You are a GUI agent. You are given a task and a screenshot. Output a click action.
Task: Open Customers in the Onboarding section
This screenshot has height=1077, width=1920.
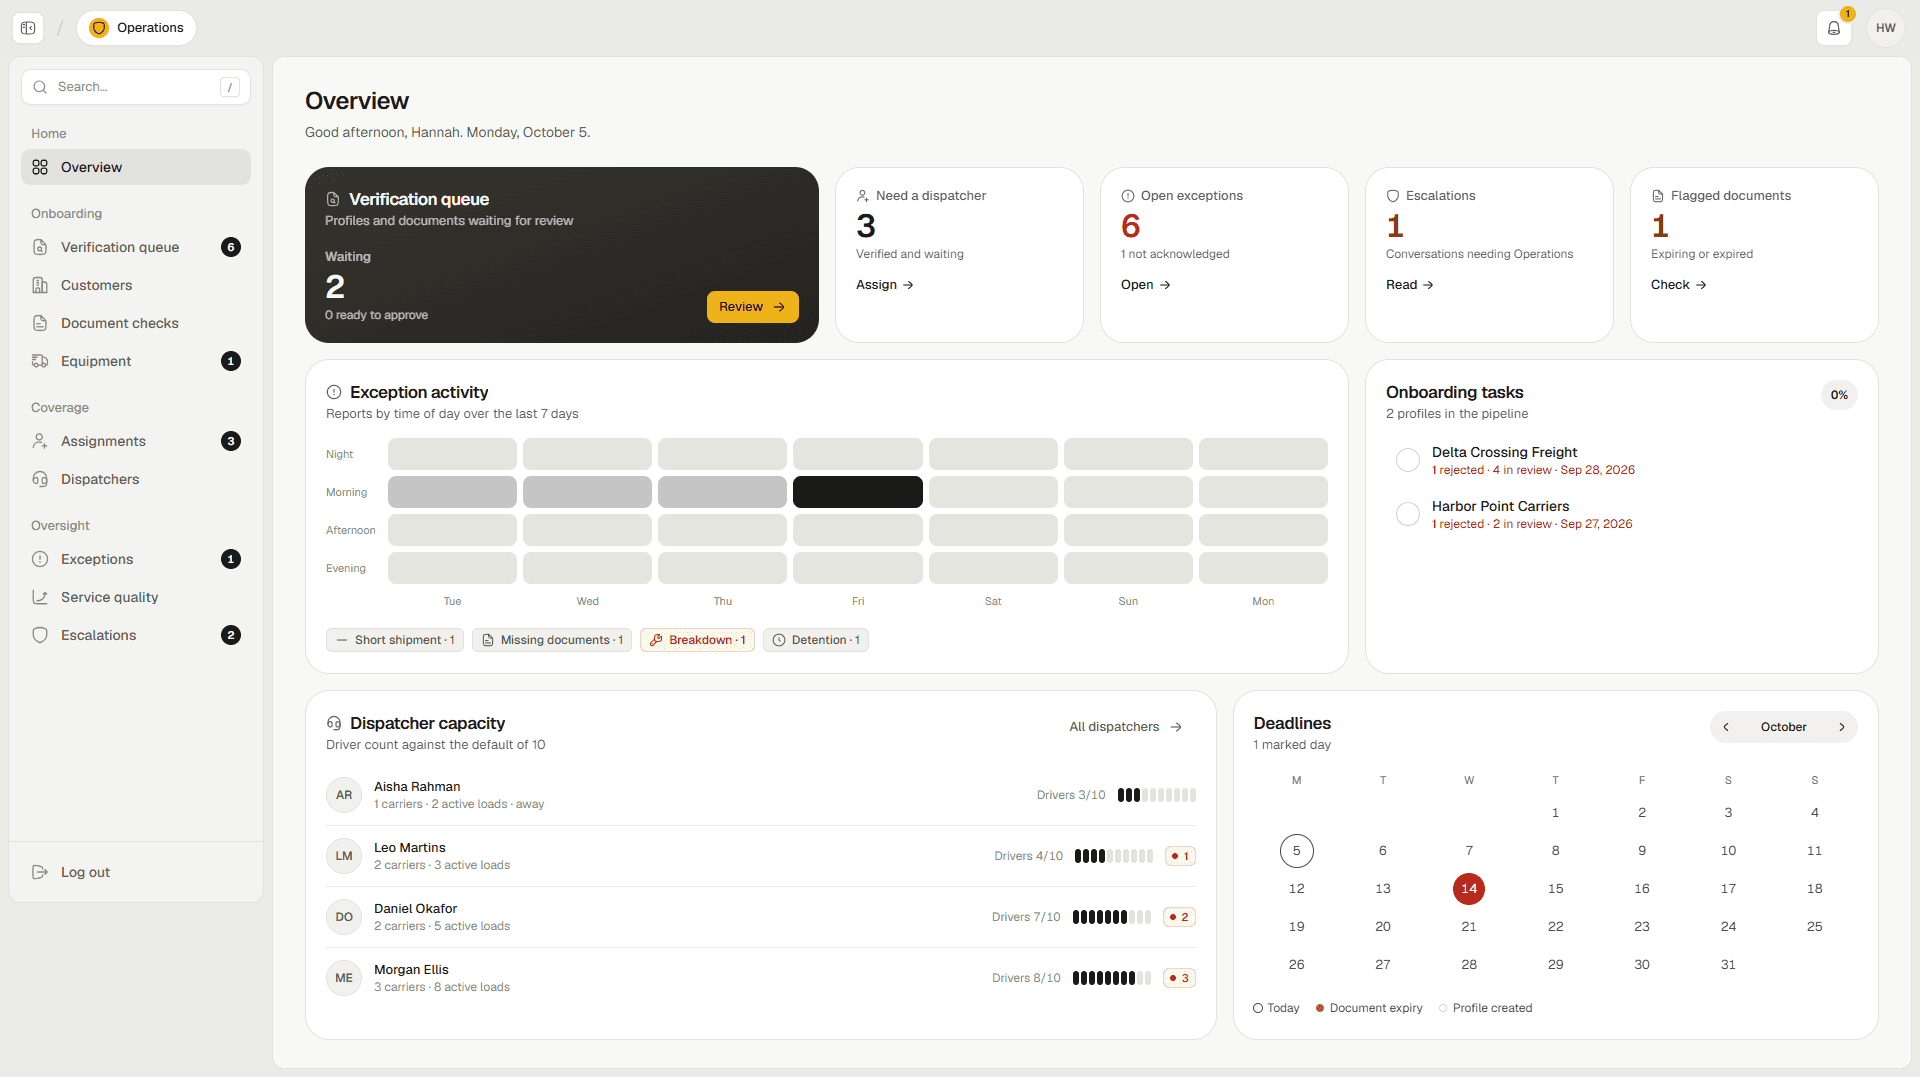pyautogui.click(x=136, y=285)
